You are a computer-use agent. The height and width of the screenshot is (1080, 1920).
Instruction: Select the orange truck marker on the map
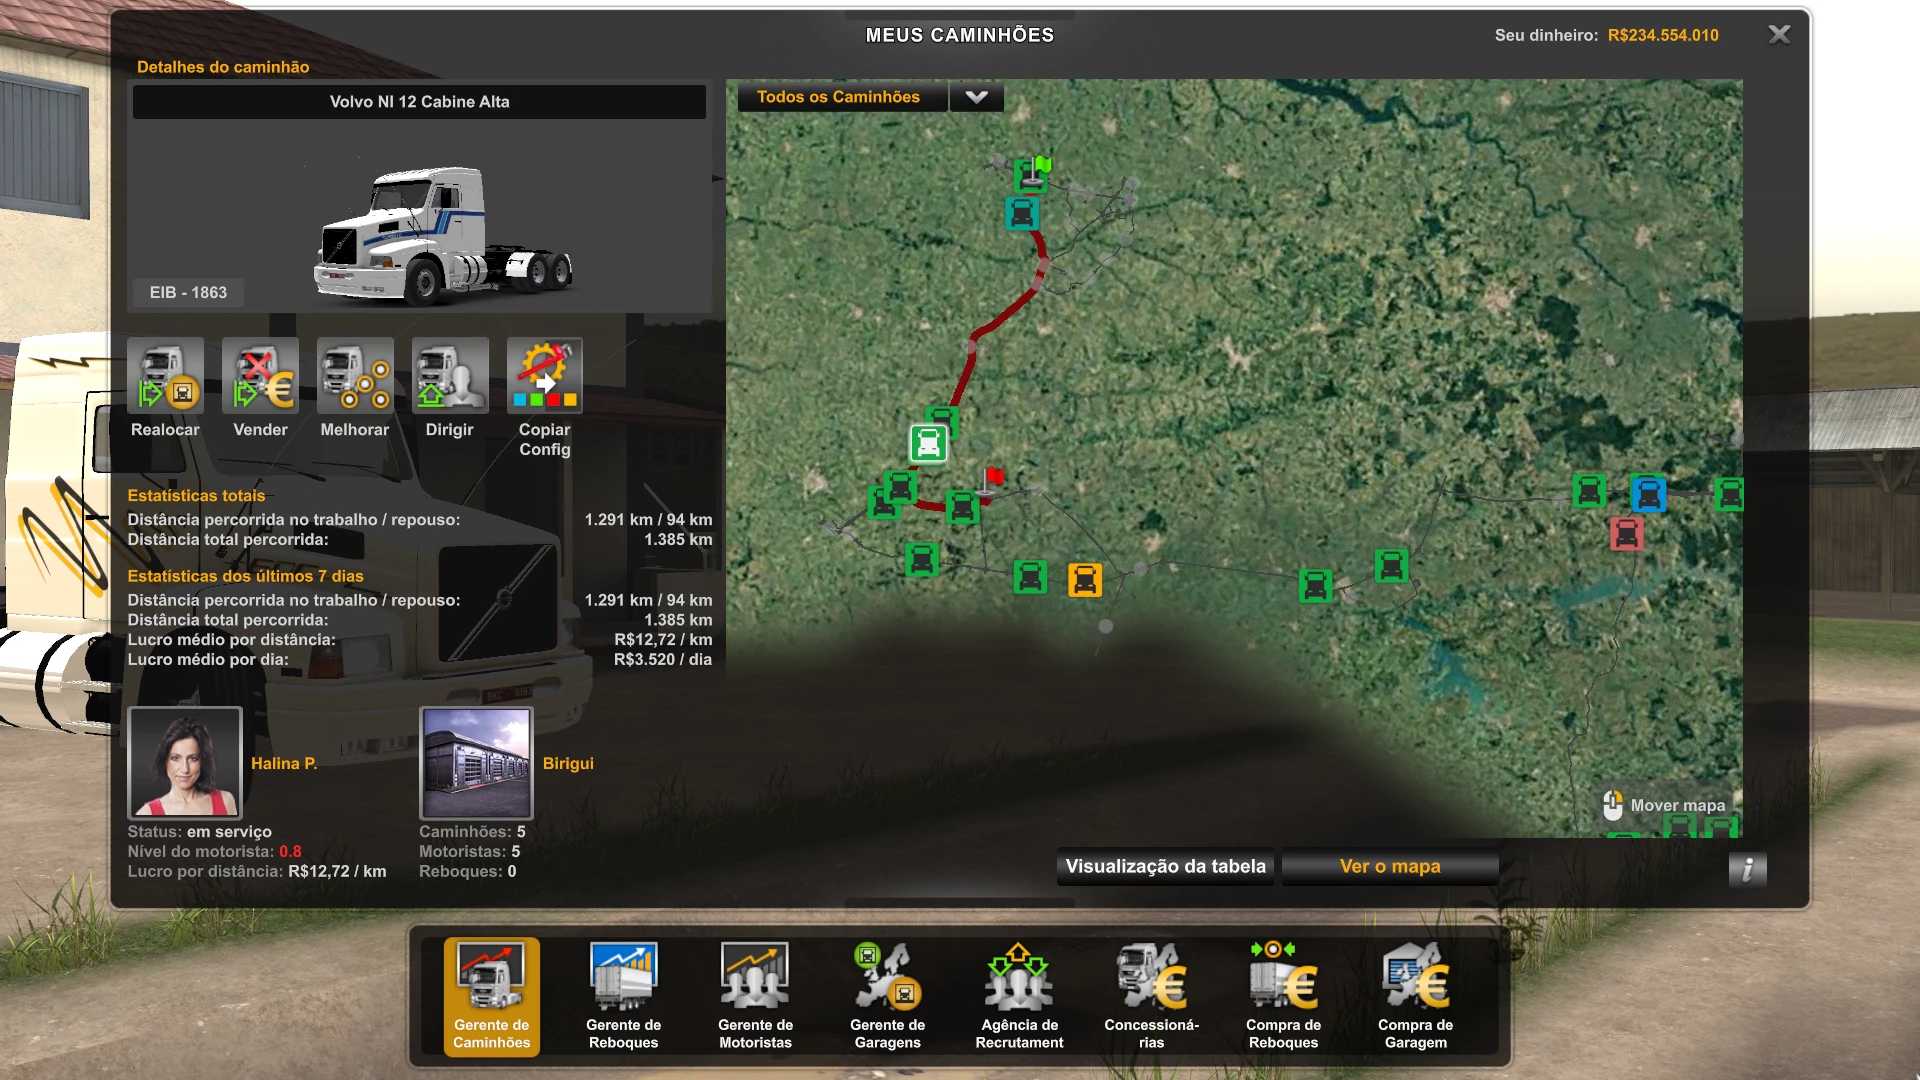click(1084, 580)
